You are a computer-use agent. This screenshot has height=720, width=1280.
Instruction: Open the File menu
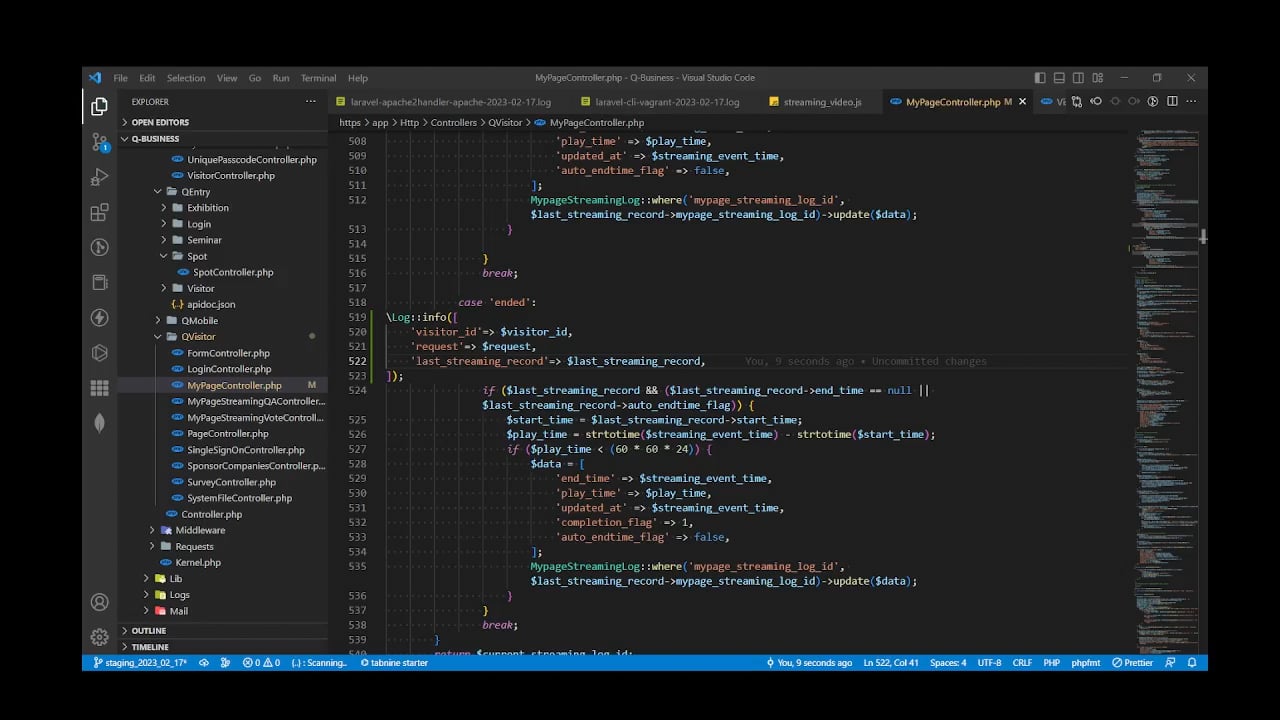pyautogui.click(x=120, y=78)
